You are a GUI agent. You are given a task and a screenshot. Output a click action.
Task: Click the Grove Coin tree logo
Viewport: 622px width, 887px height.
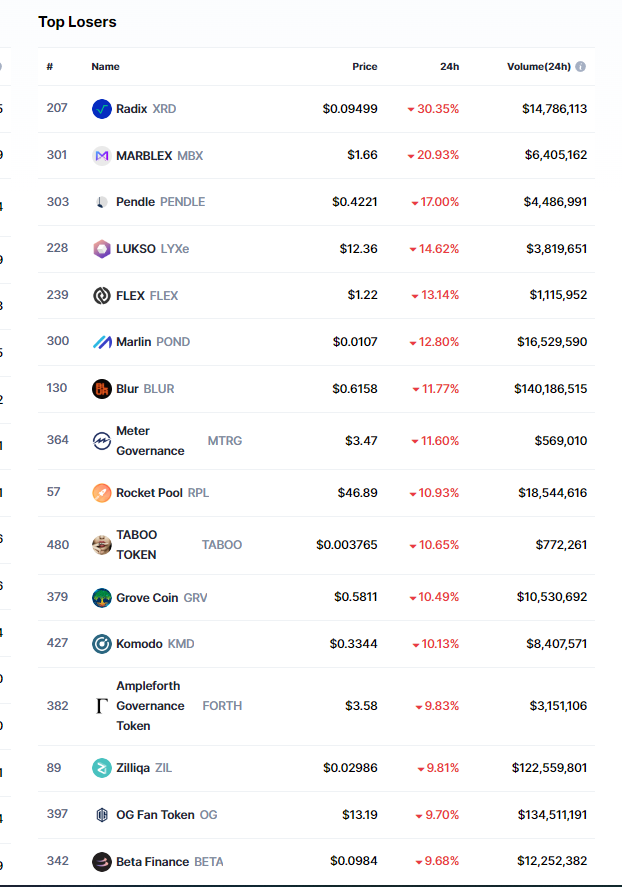coord(101,598)
